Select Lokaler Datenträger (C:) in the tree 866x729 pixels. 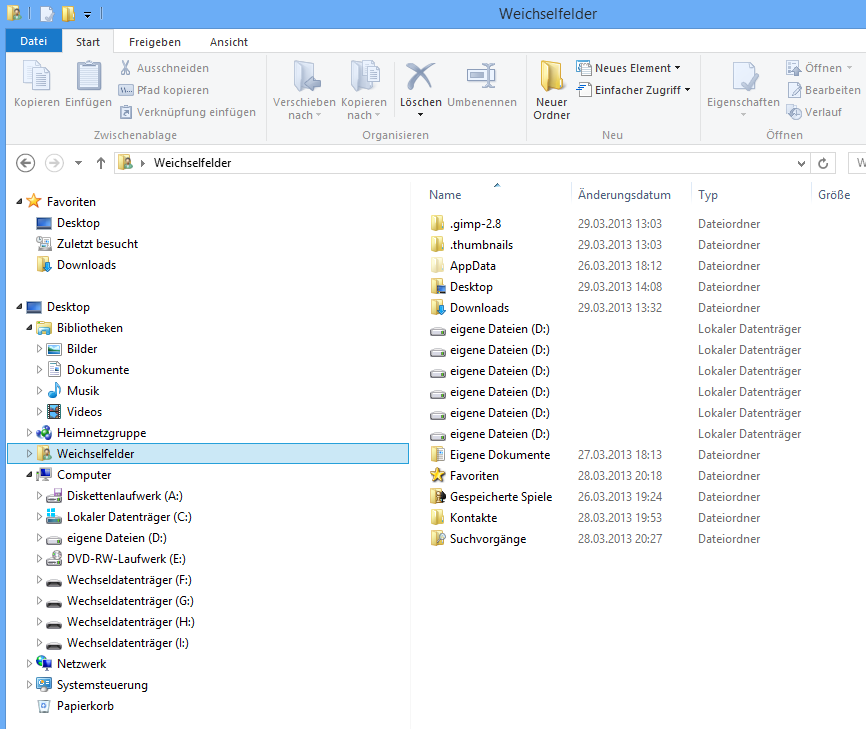point(129,516)
